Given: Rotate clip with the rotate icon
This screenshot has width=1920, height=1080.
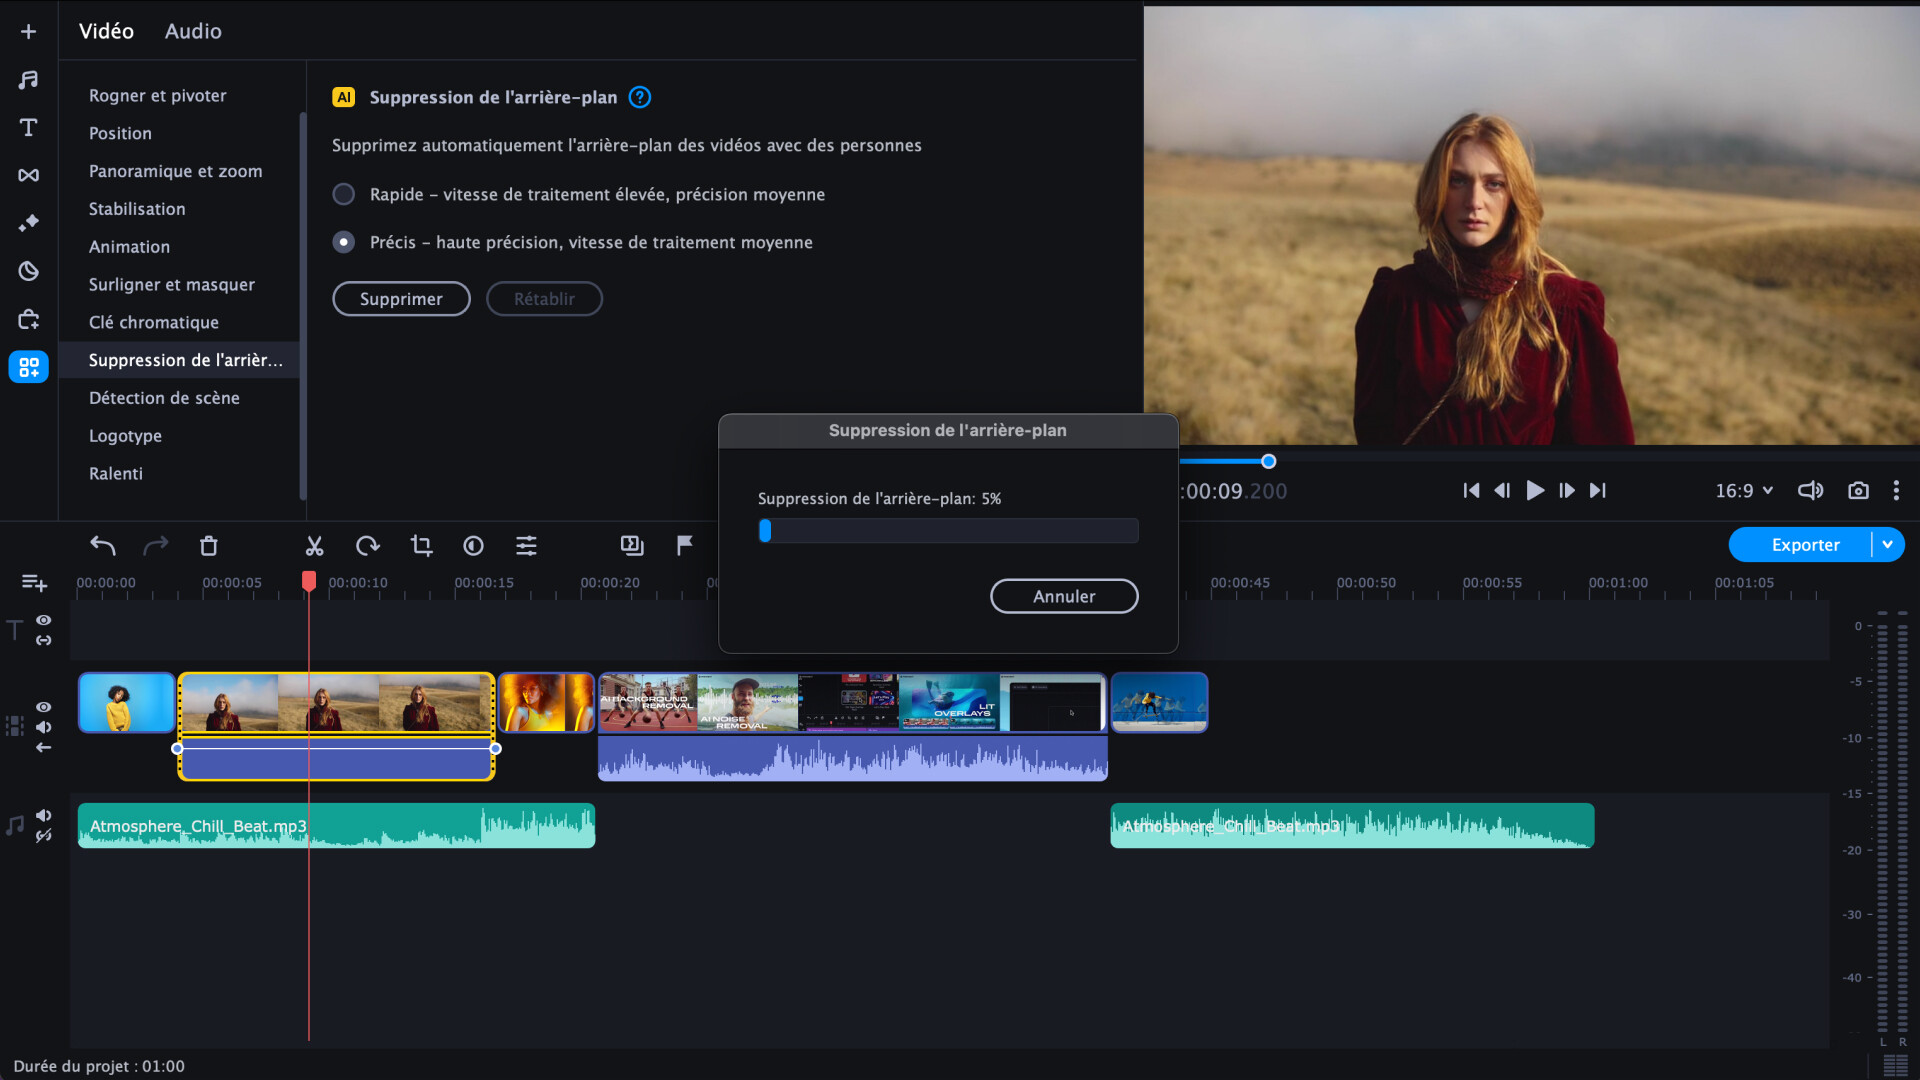Looking at the screenshot, I should coord(367,545).
